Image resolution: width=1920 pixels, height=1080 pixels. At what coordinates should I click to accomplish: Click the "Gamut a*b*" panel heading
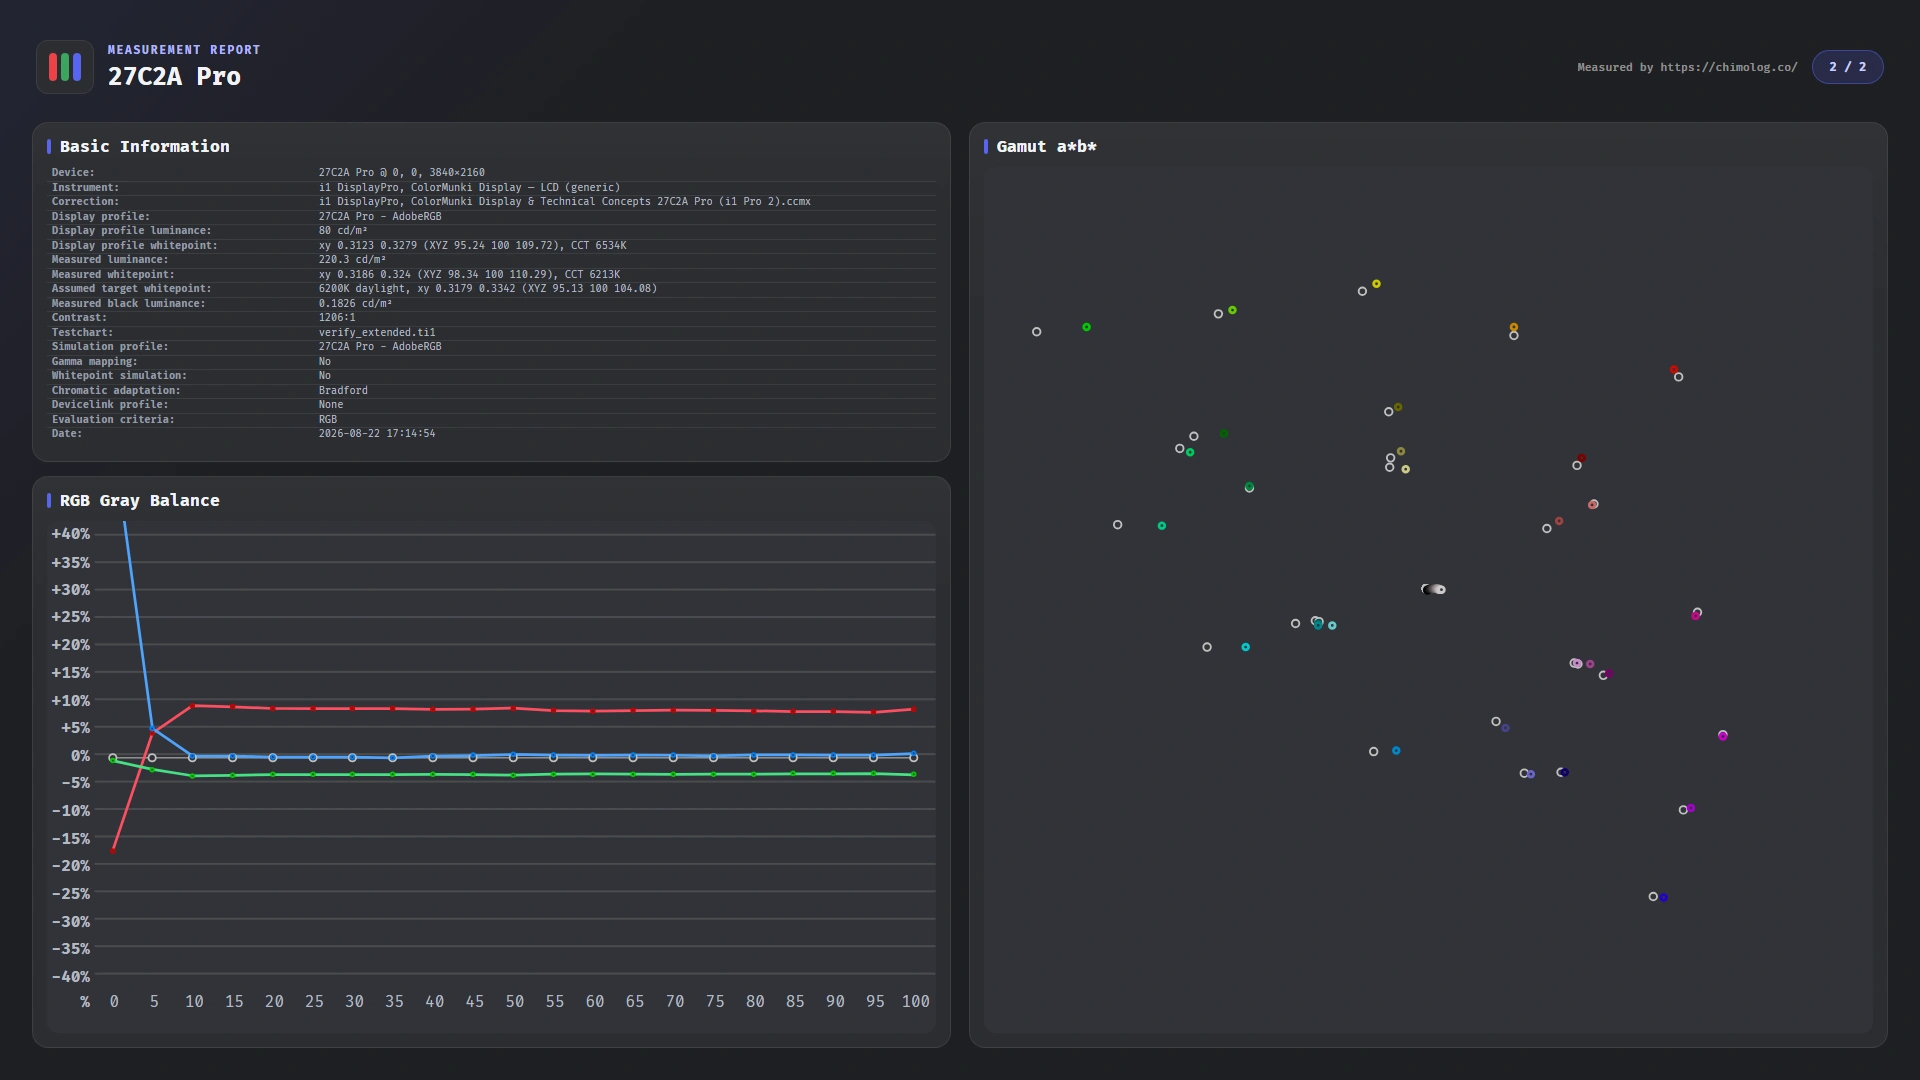point(1046,147)
